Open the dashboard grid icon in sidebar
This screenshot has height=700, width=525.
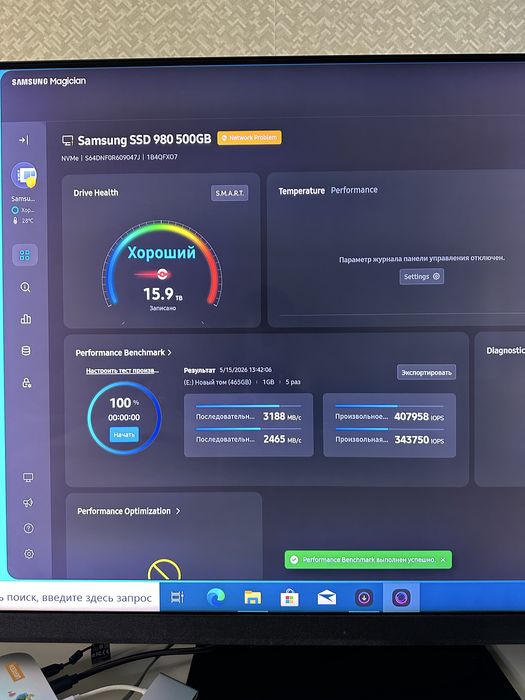(25, 255)
